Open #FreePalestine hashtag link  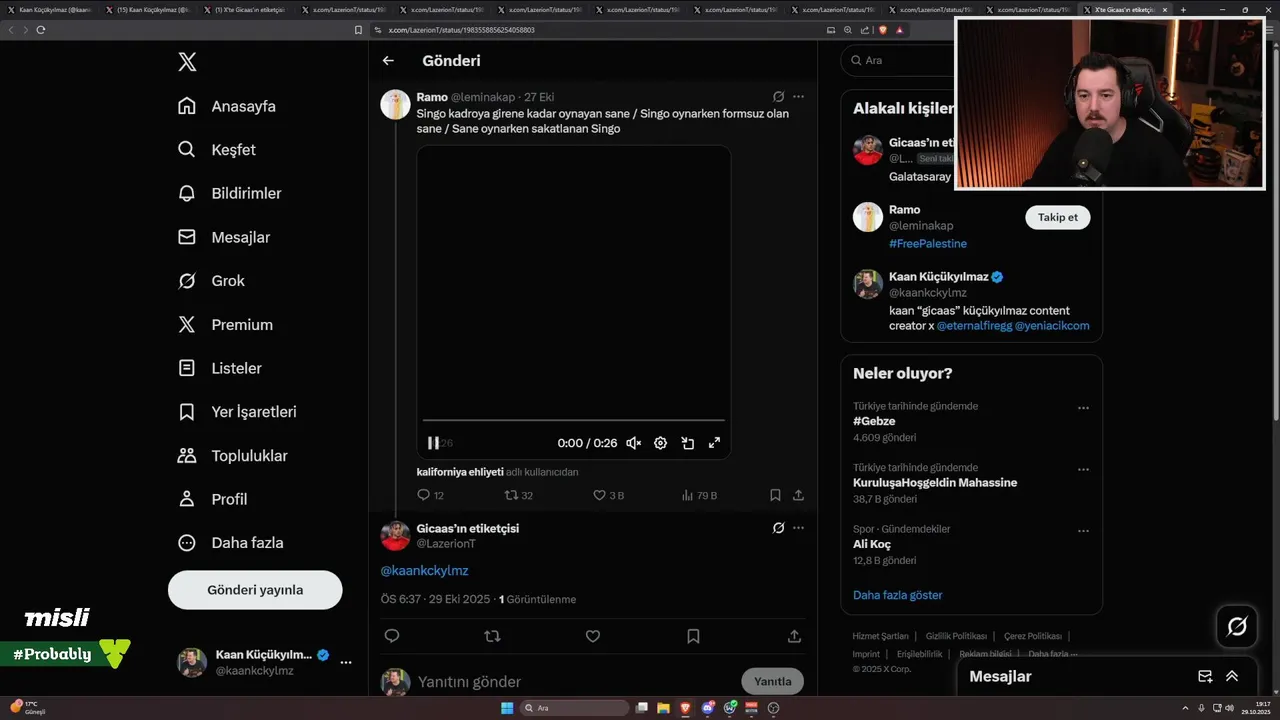coord(928,244)
